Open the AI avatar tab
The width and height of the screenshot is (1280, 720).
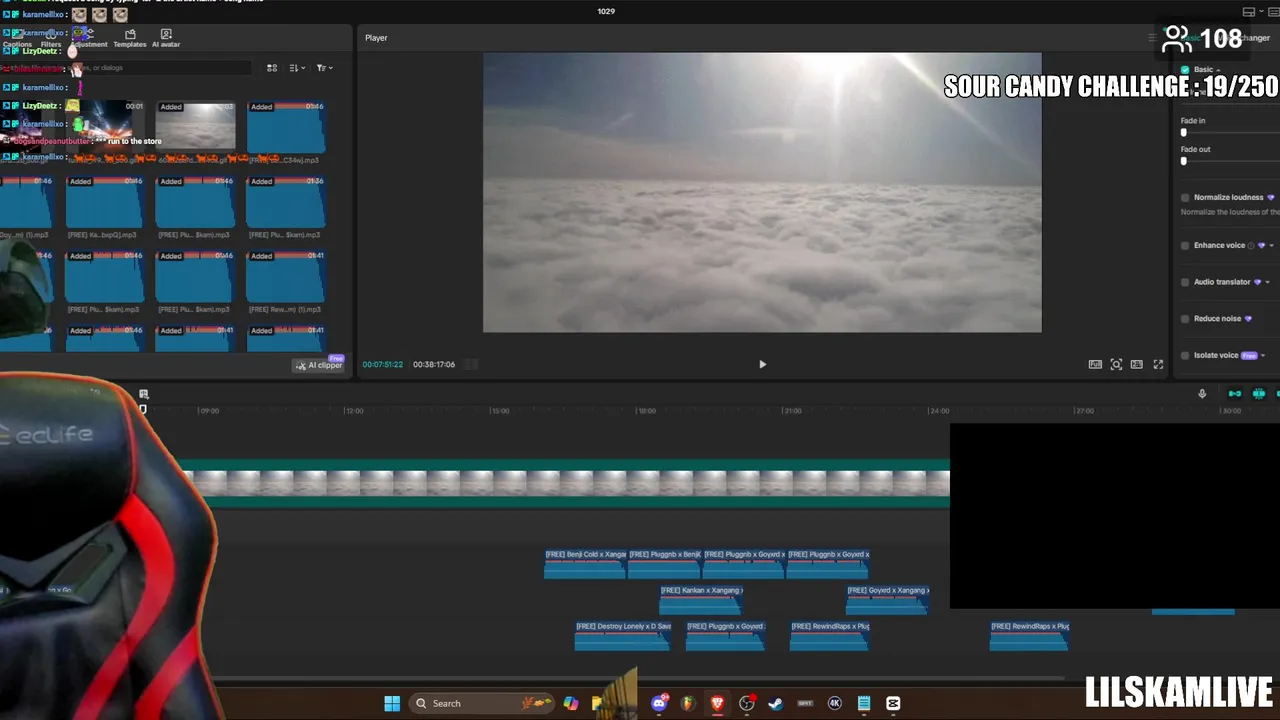pyautogui.click(x=166, y=39)
